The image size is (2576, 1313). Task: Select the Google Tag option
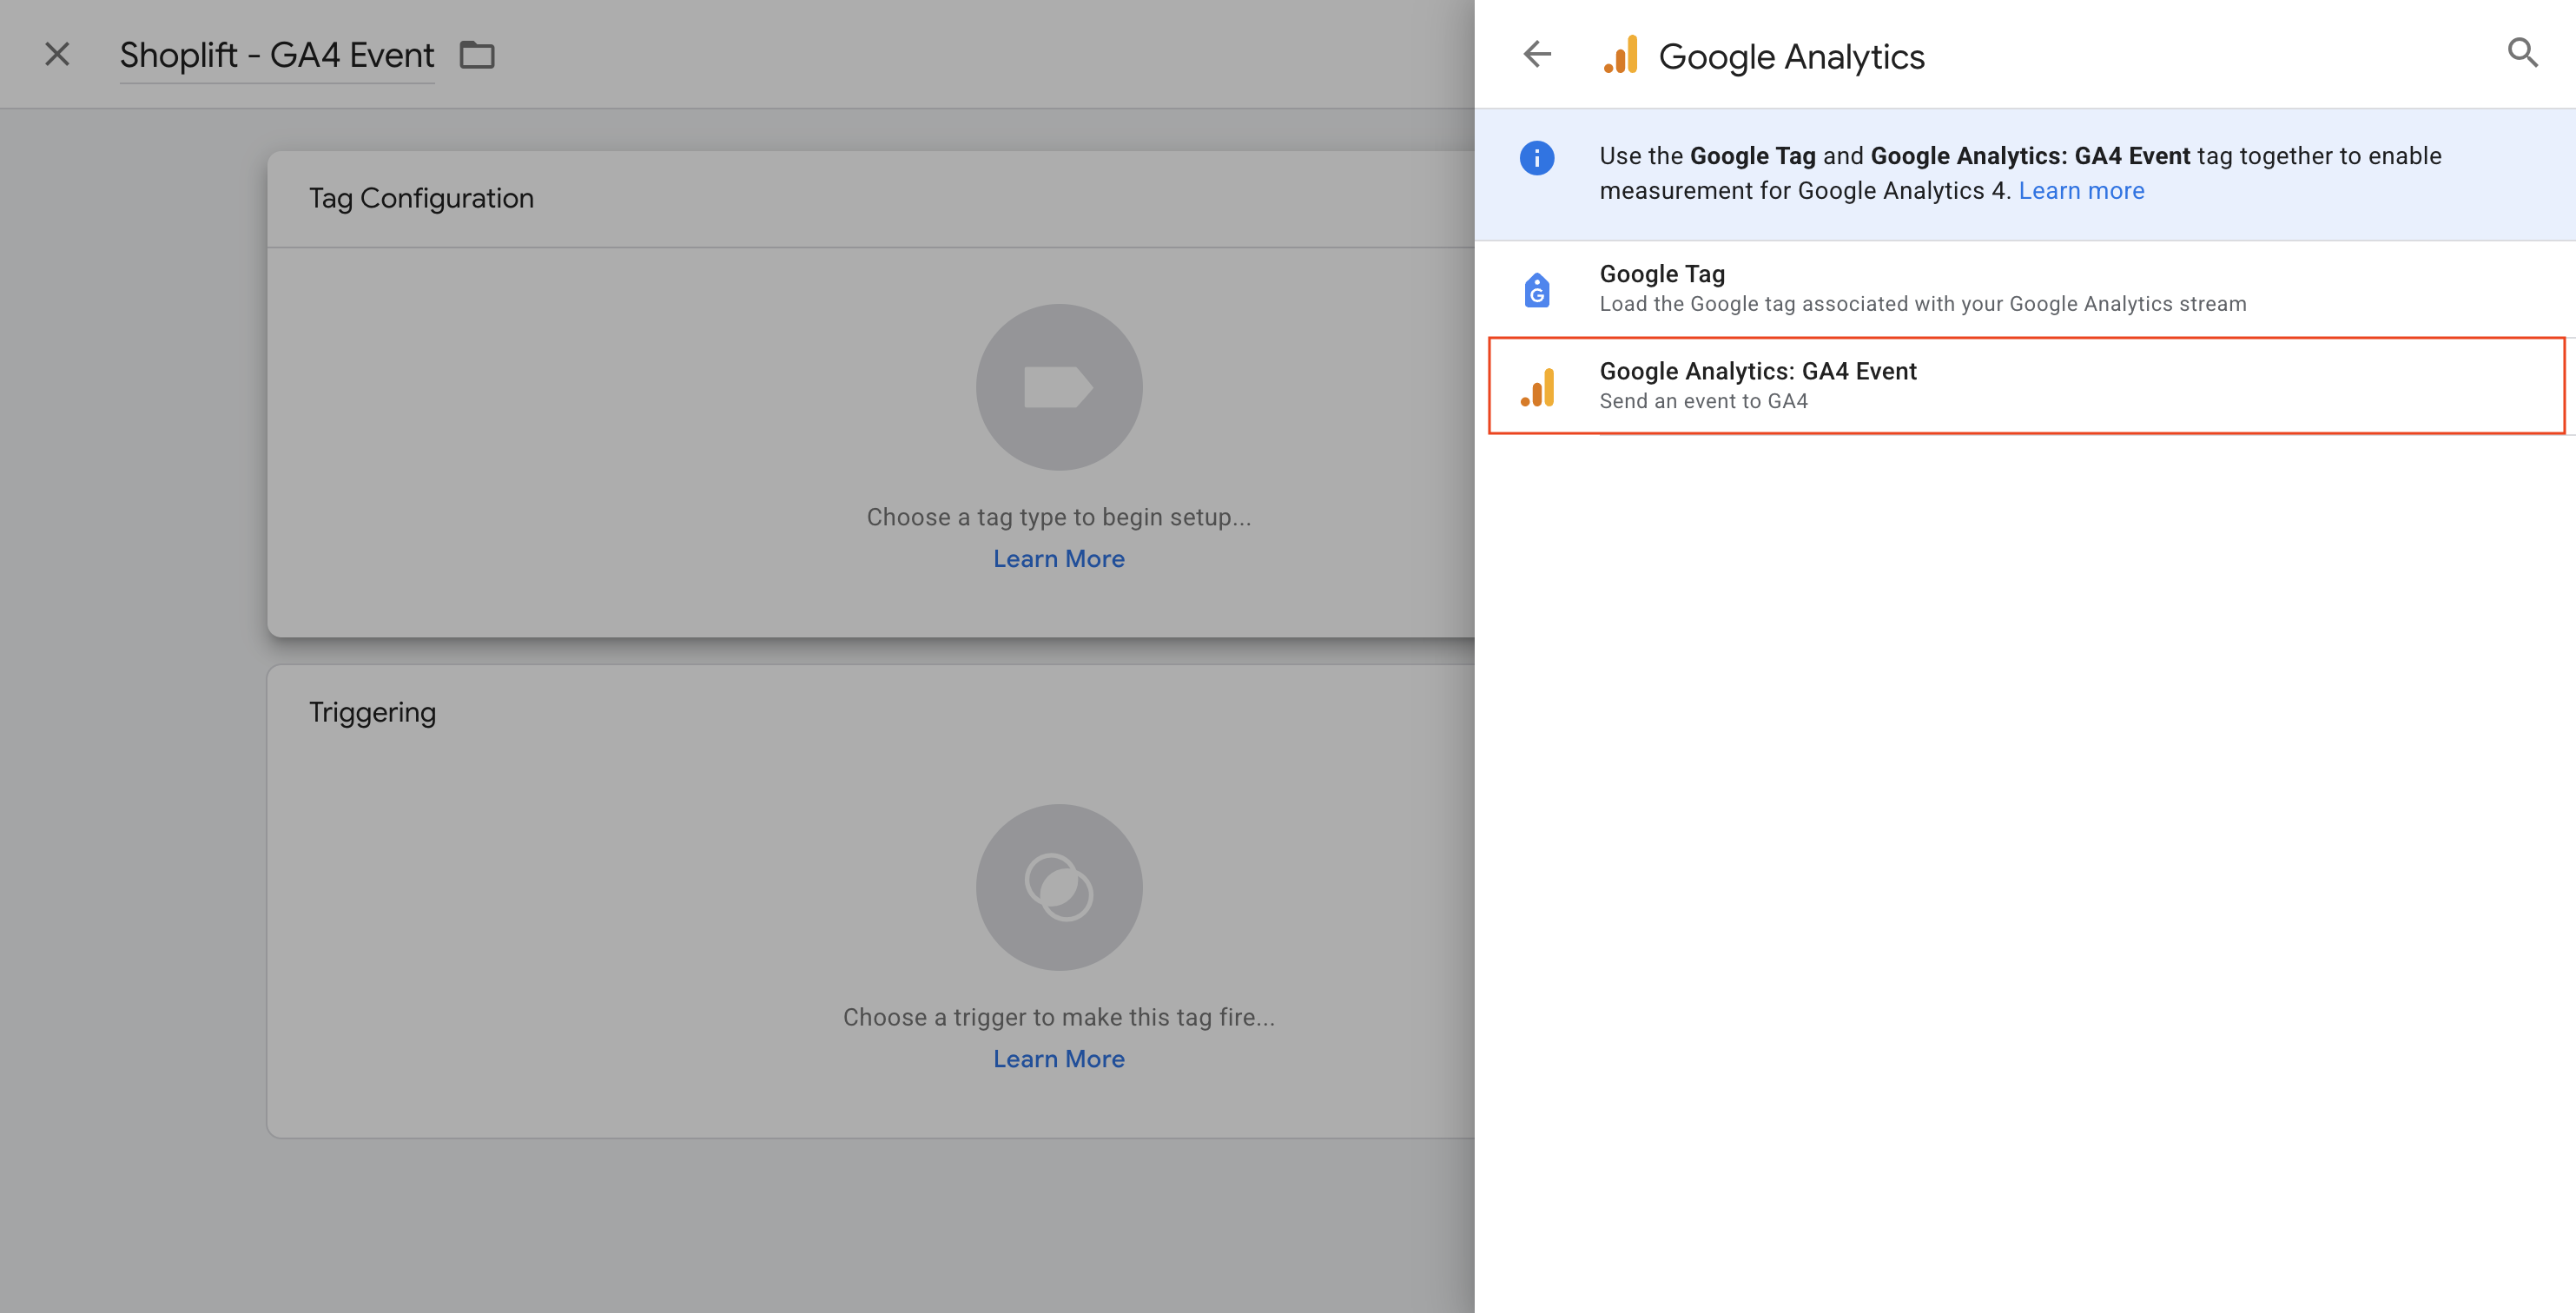click(1662, 275)
